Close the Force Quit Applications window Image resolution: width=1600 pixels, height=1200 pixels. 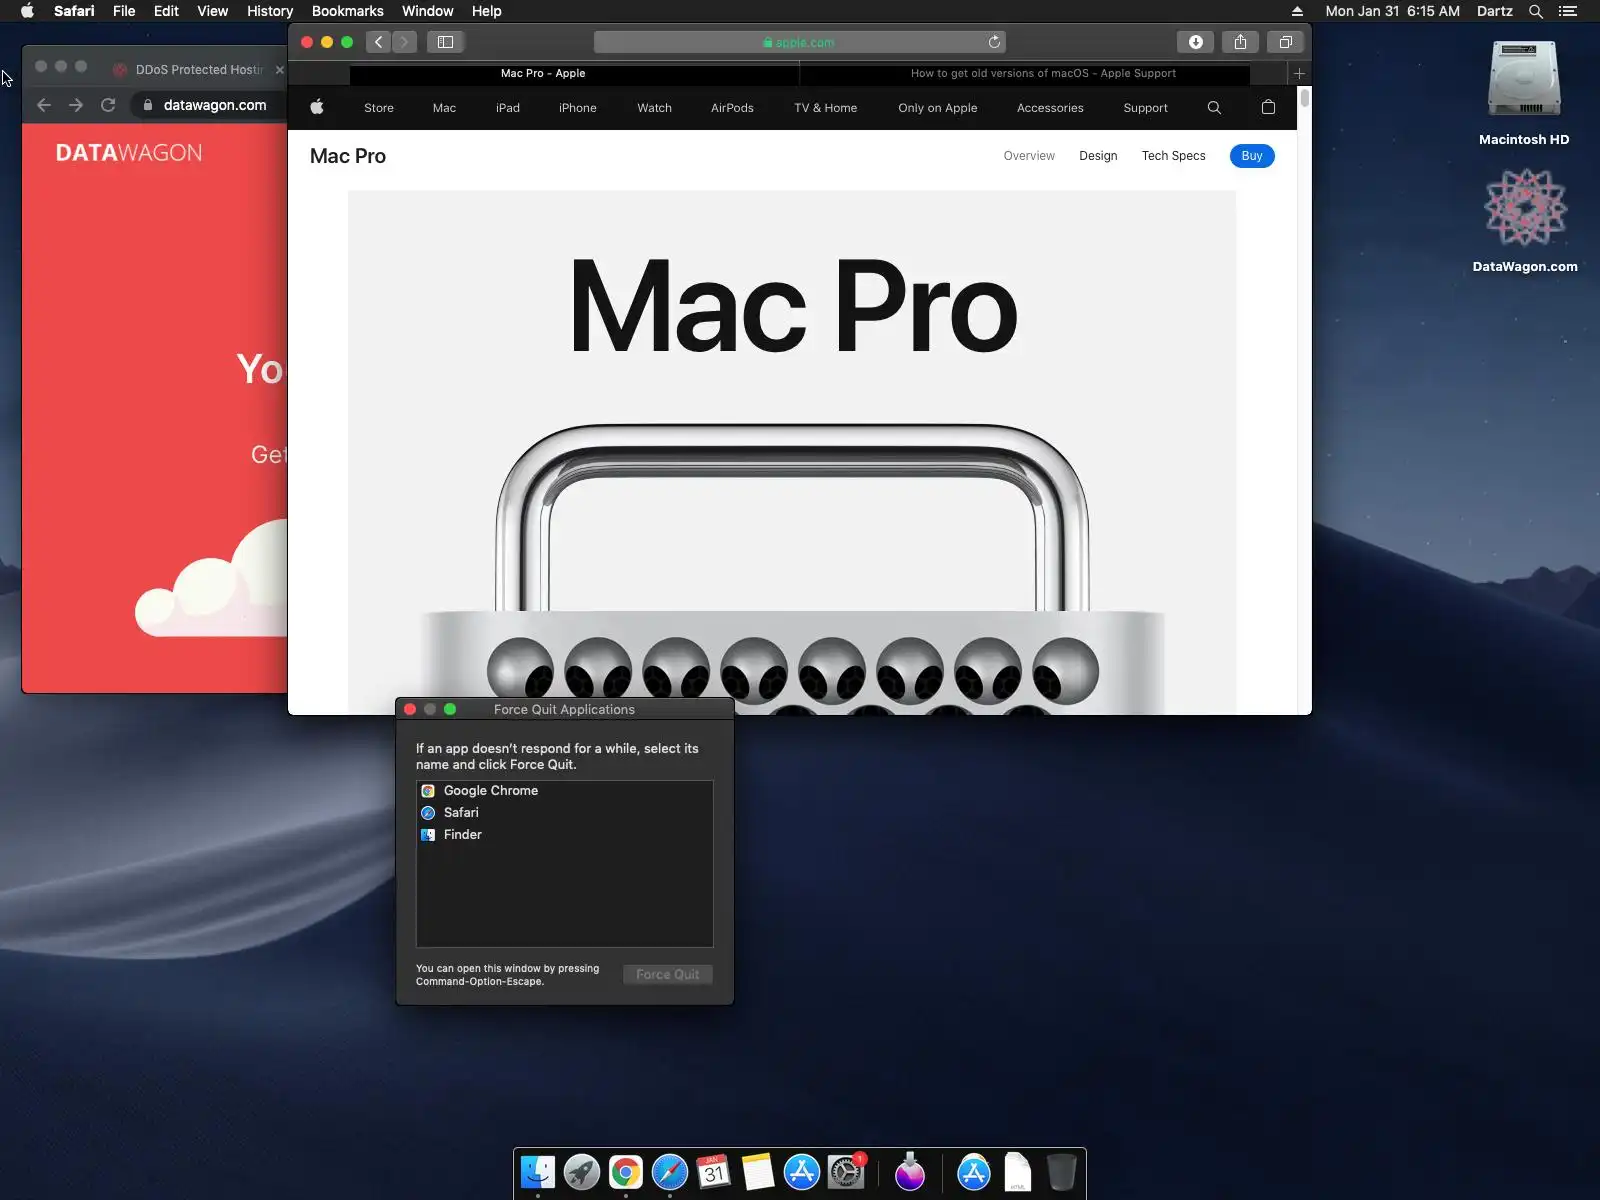[x=410, y=709]
